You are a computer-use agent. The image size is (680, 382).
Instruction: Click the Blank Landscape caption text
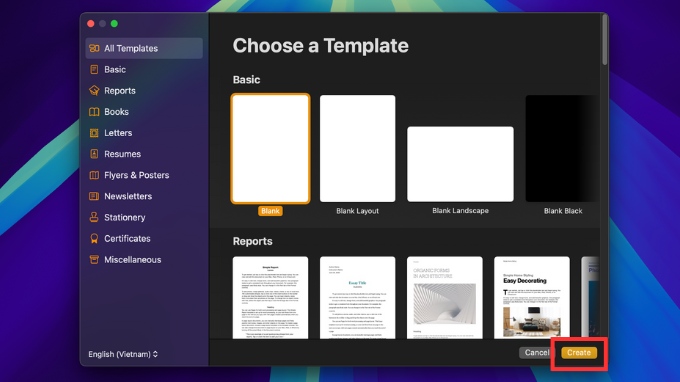point(460,210)
